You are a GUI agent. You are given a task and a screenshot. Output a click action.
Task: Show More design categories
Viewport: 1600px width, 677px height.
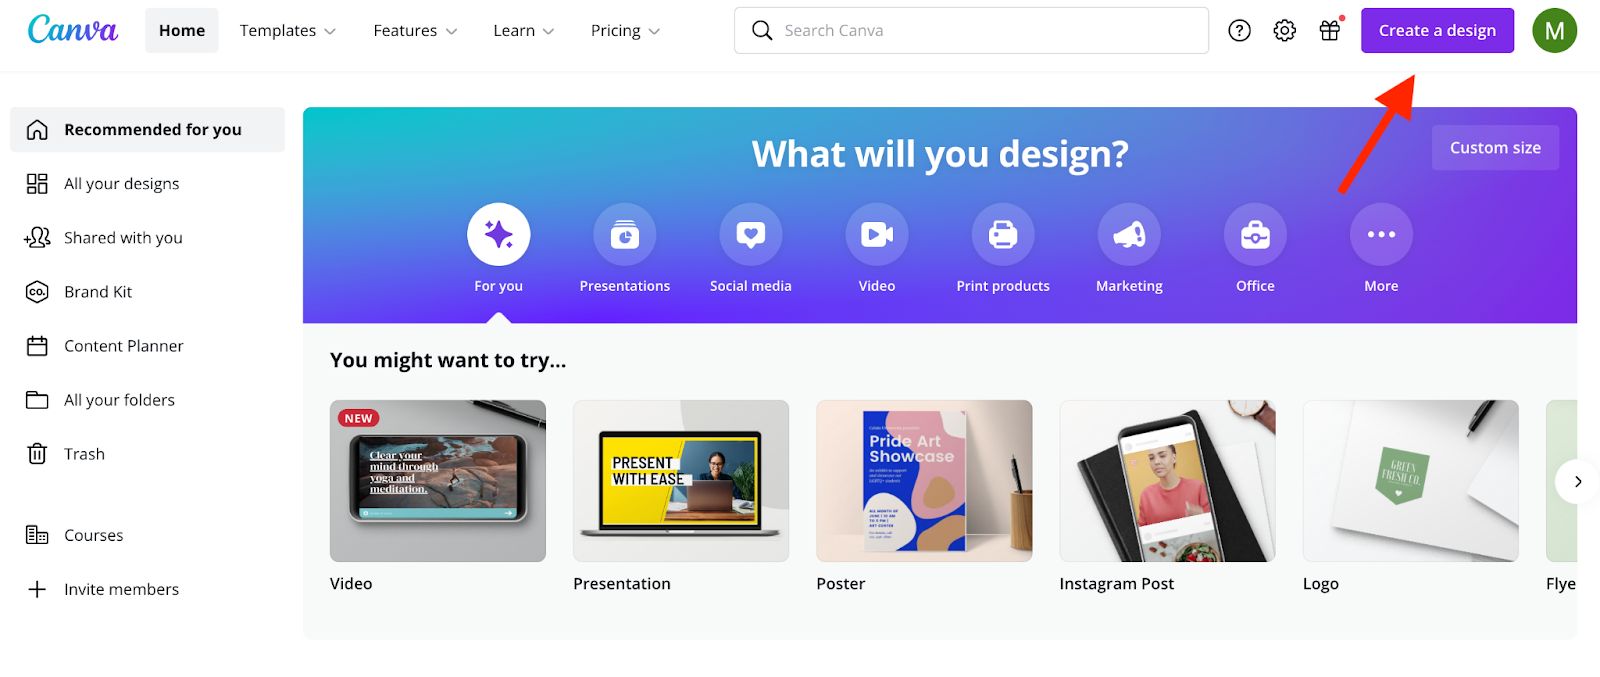point(1381,235)
